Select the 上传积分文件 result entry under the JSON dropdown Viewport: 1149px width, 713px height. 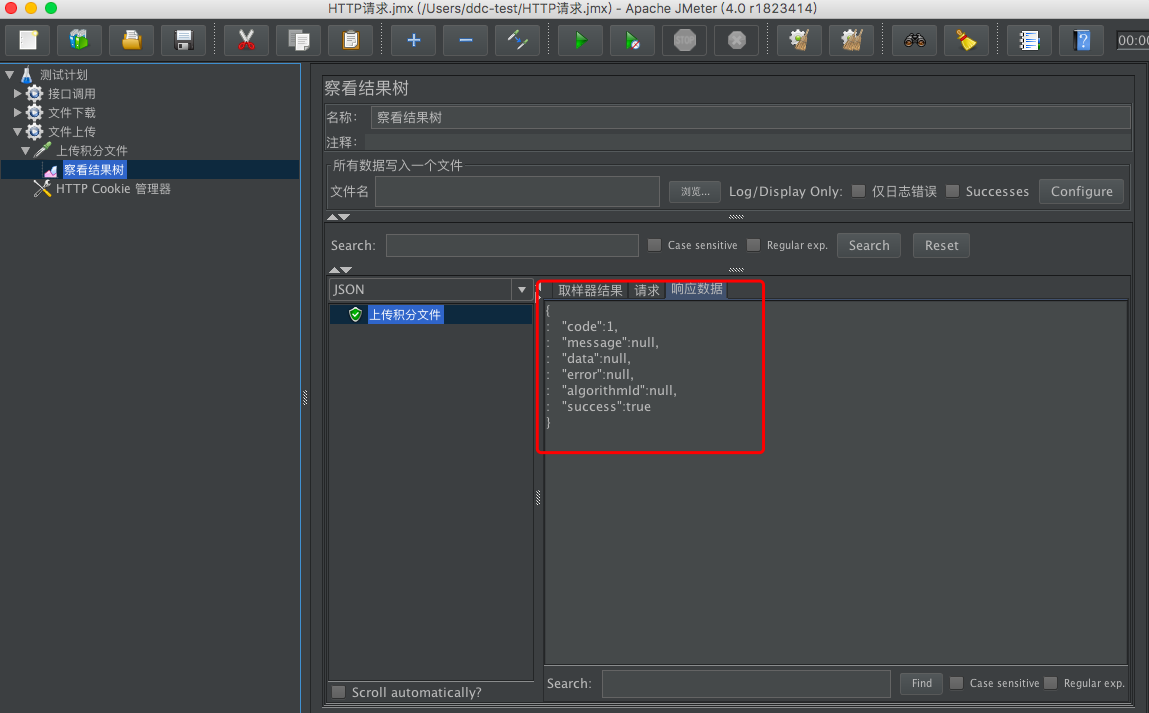(404, 314)
